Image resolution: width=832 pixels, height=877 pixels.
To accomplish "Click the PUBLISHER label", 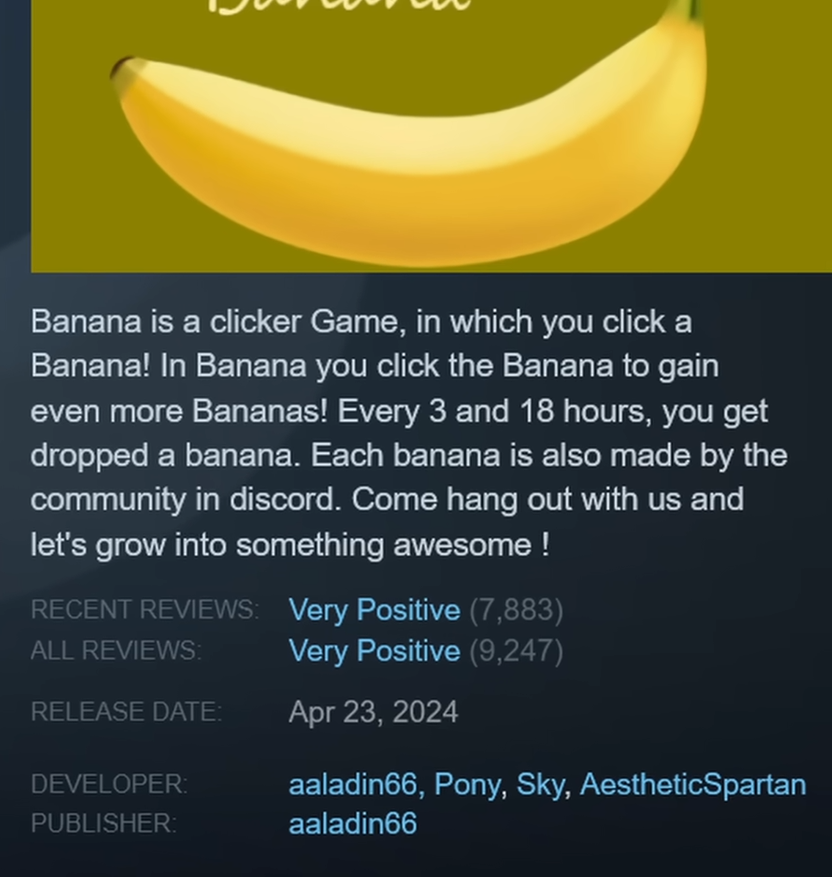I will [103, 823].
